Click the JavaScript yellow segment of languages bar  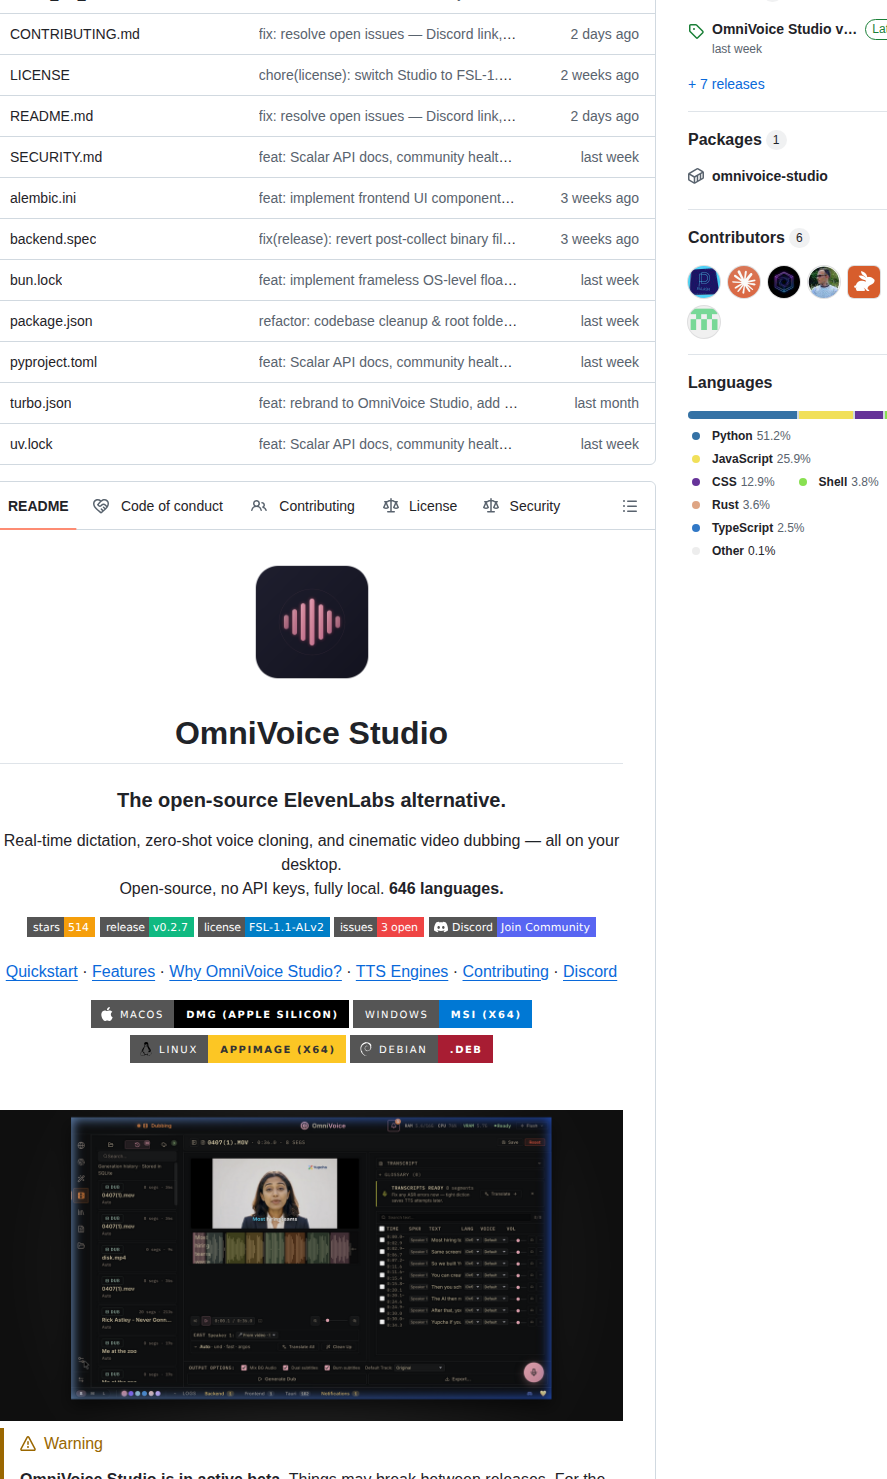pyautogui.click(x=826, y=414)
